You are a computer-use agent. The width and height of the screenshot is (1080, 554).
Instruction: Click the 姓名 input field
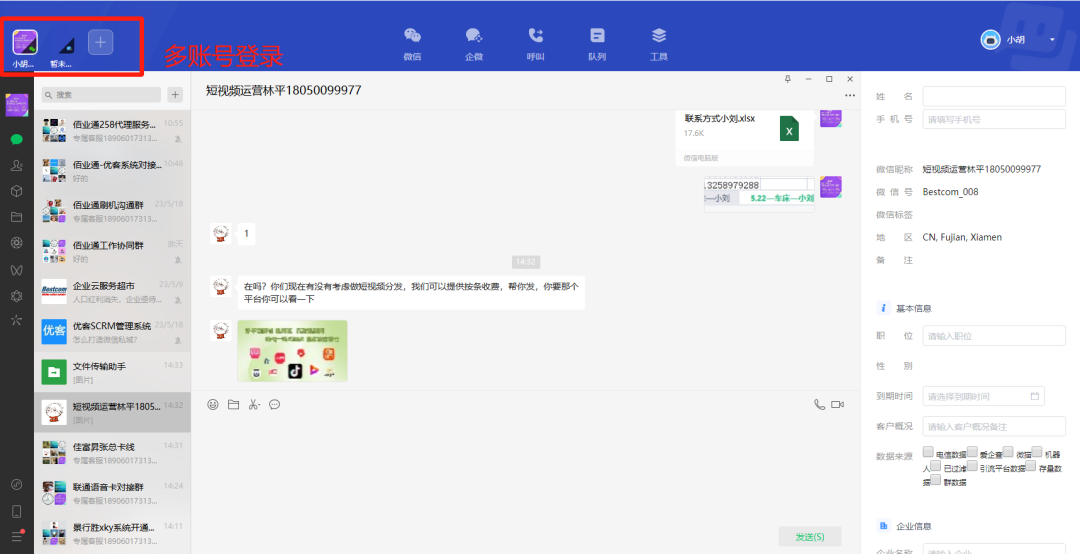click(994, 96)
